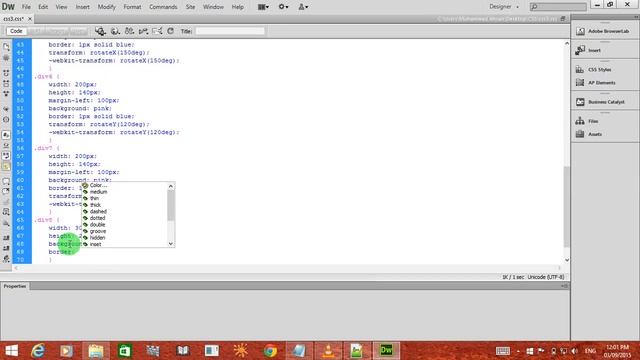Open File Explorer from the taskbar

click(x=96, y=351)
